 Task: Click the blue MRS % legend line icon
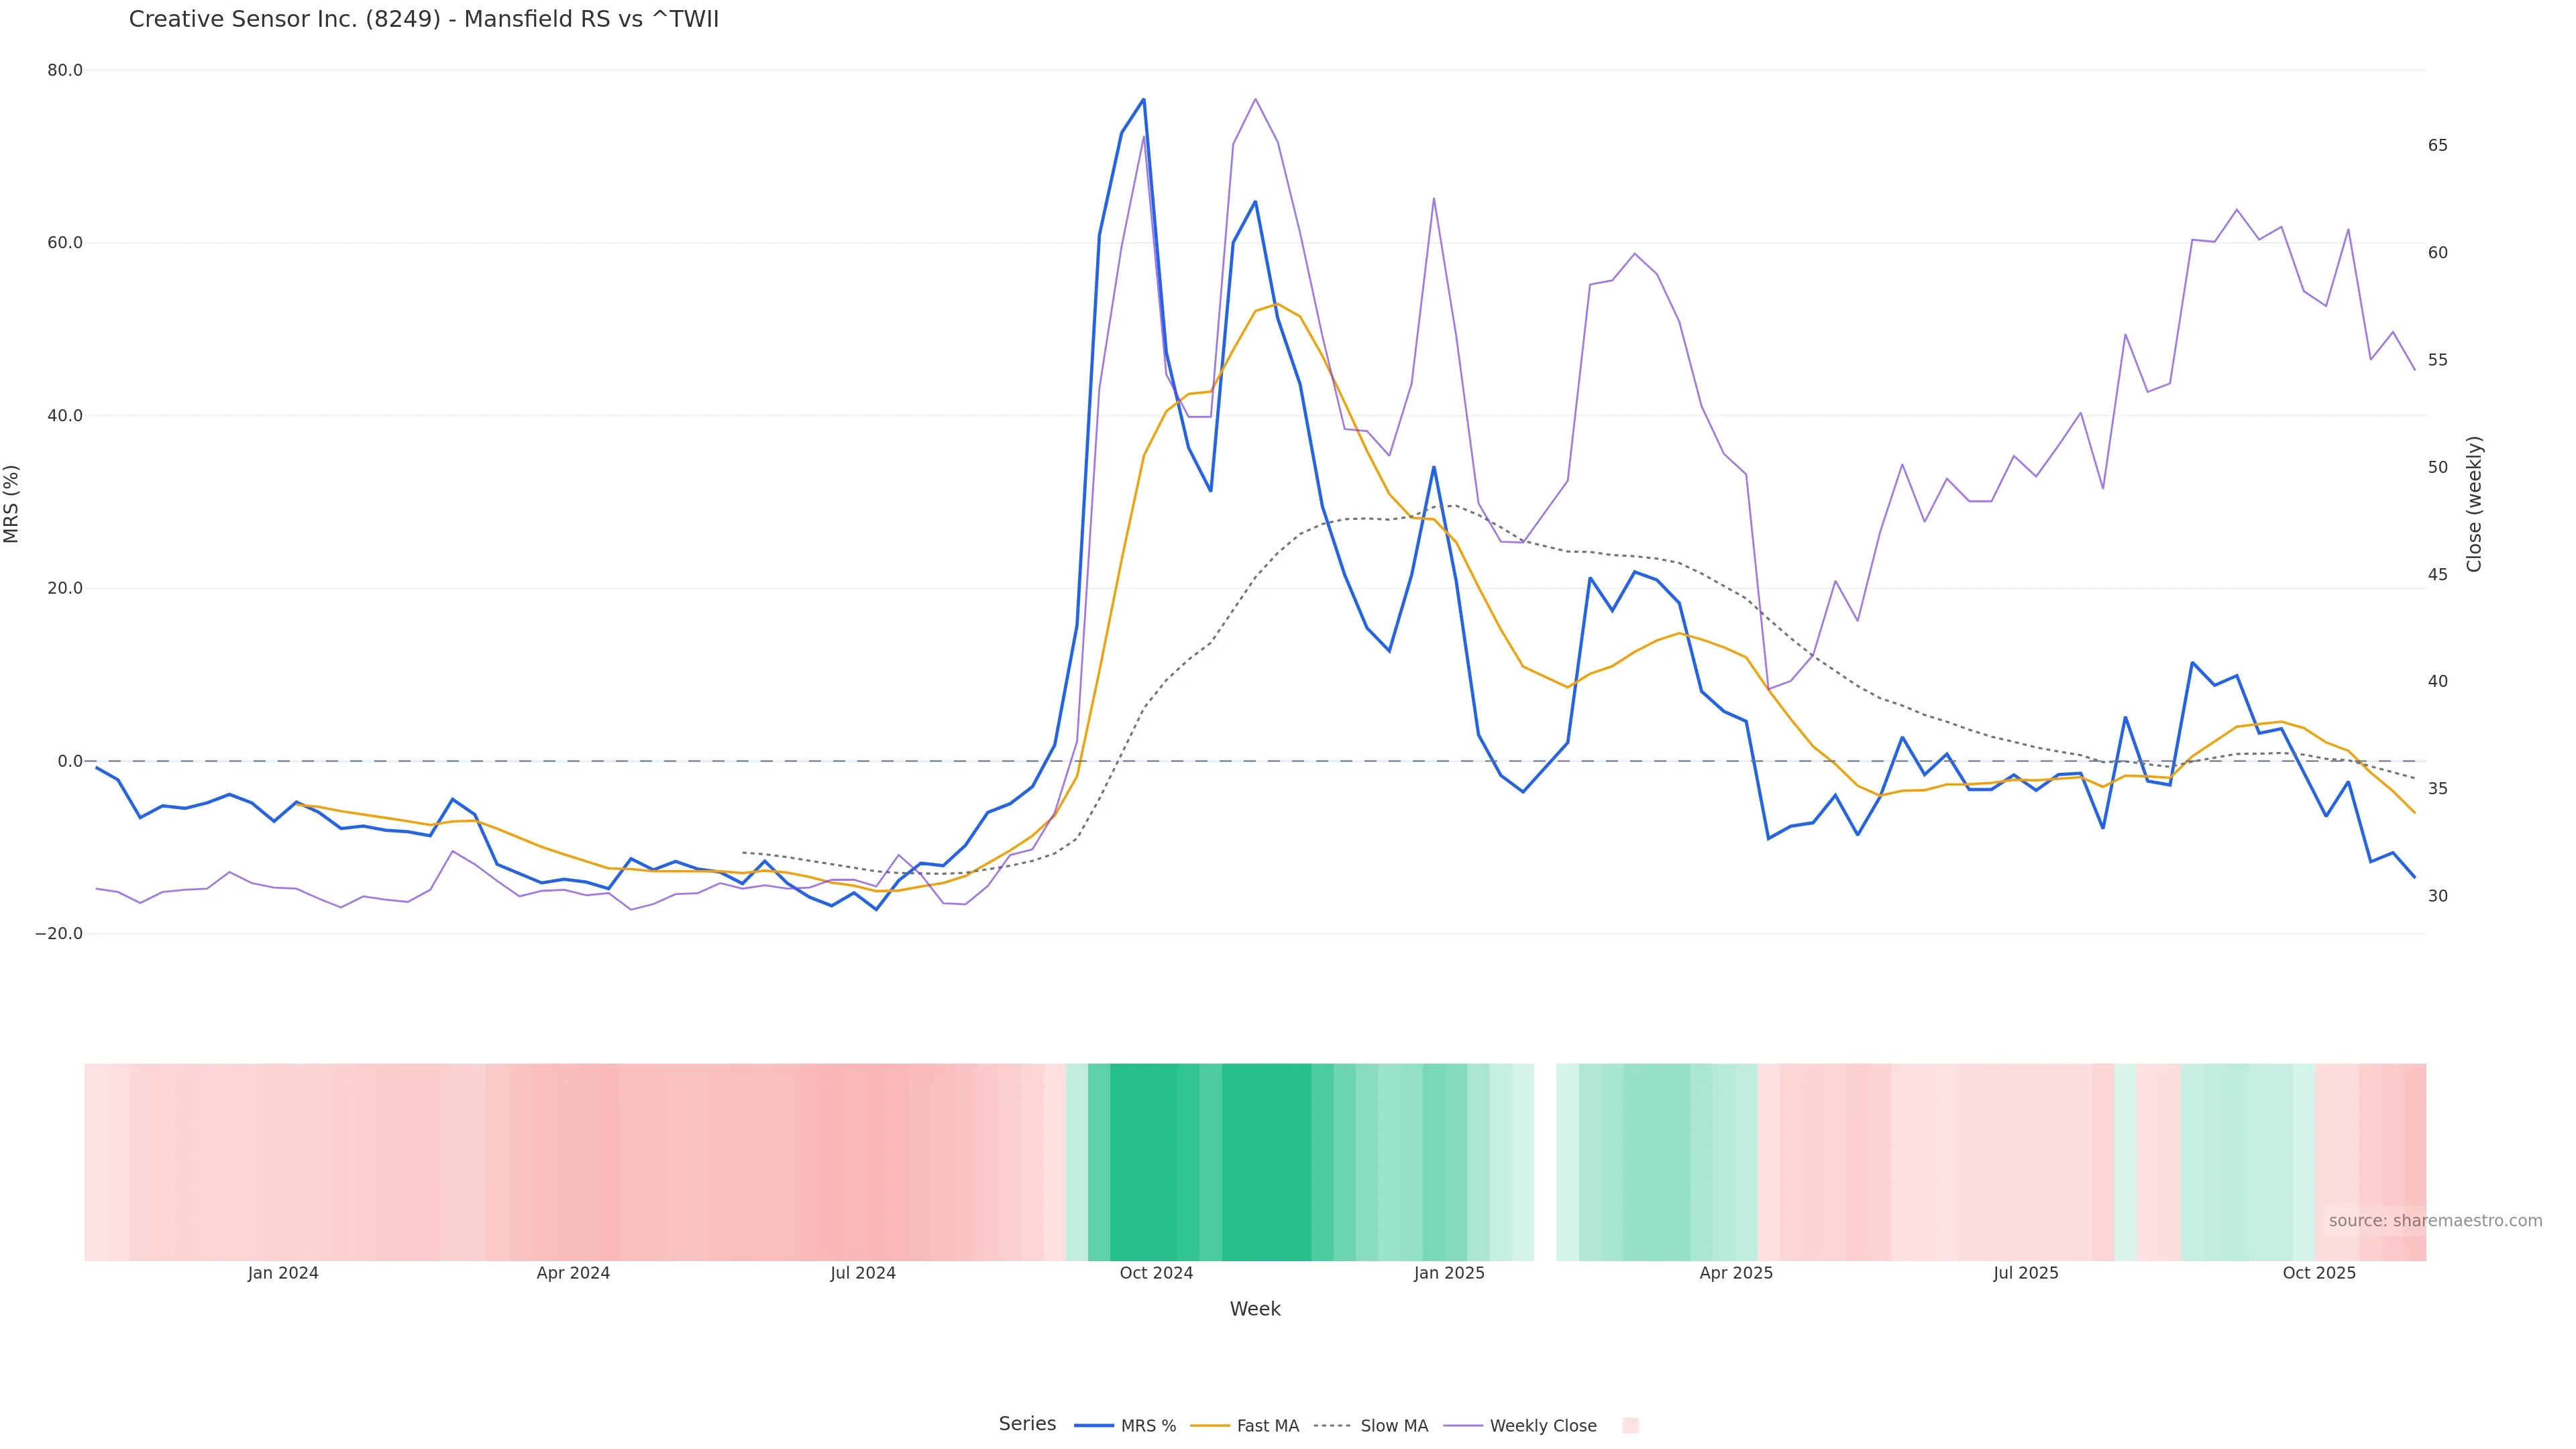tap(1094, 1426)
